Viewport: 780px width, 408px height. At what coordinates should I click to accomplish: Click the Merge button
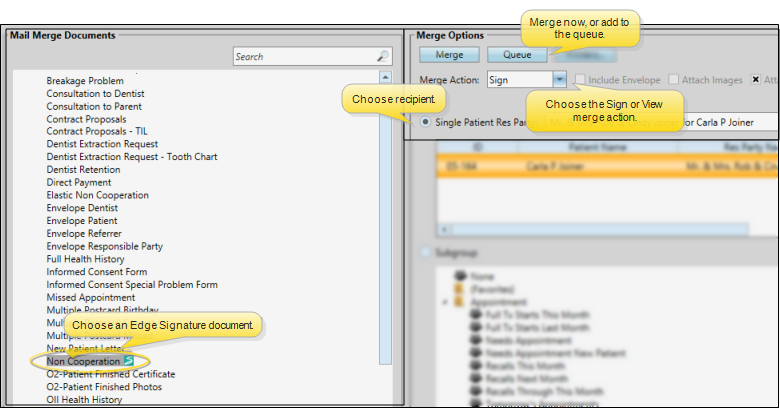pyautogui.click(x=449, y=55)
